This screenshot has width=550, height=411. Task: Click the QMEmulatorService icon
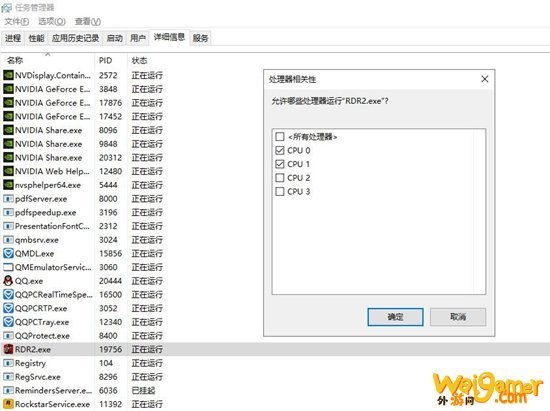click(x=8, y=267)
